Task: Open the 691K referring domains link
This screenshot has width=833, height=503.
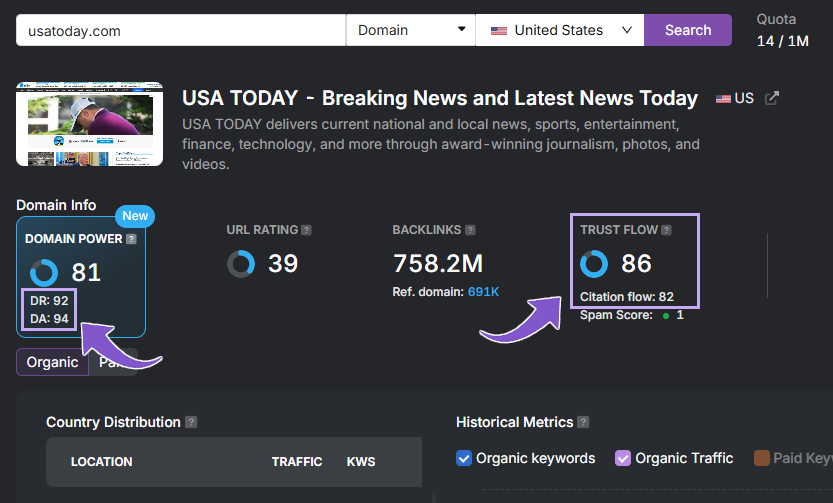Action: [x=483, y=292]
